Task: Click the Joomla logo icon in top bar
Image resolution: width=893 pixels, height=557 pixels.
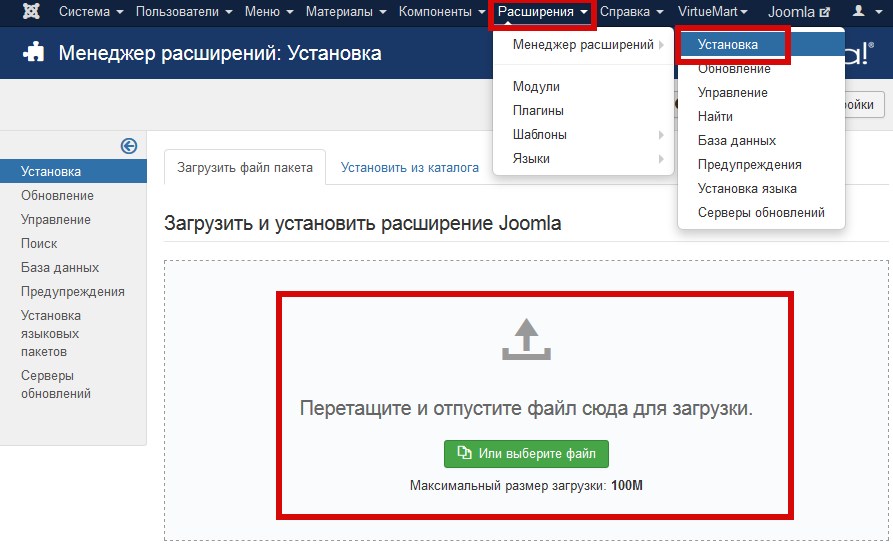Action: (31, 11)
